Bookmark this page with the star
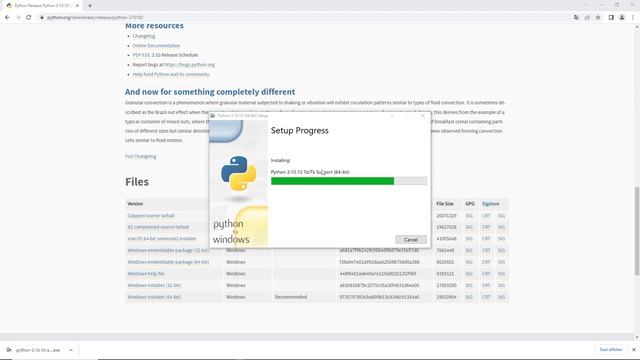Image resolution: width=640 pixels, height=360 pixels. [x=598, y=18]
